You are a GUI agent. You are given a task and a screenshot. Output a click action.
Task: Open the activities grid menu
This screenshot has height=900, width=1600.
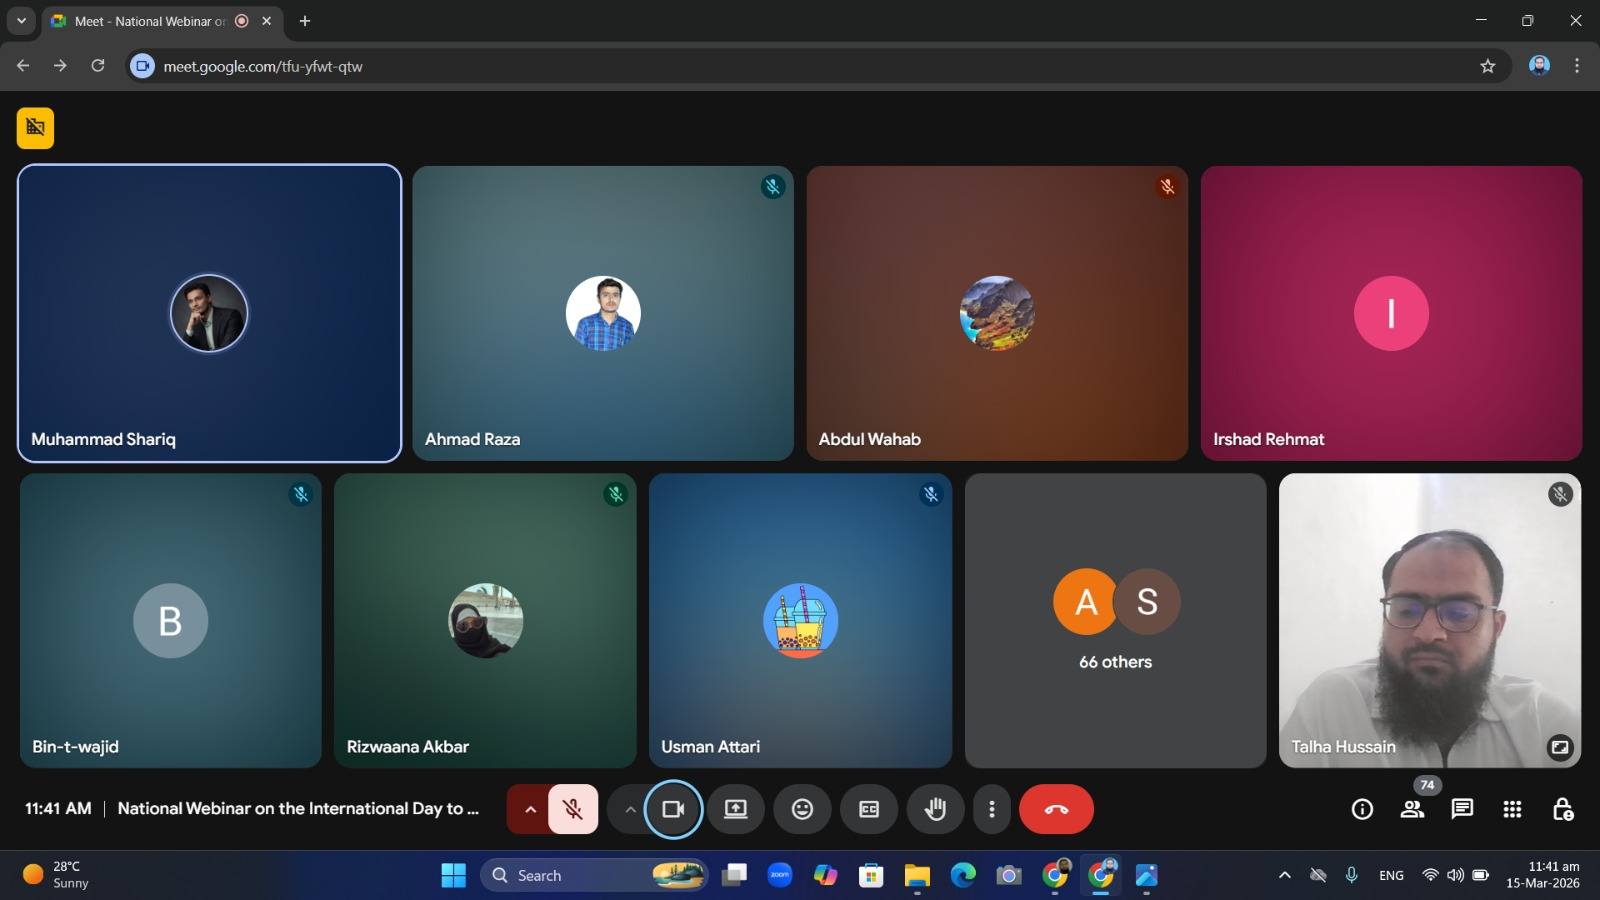pos(1512,809)
